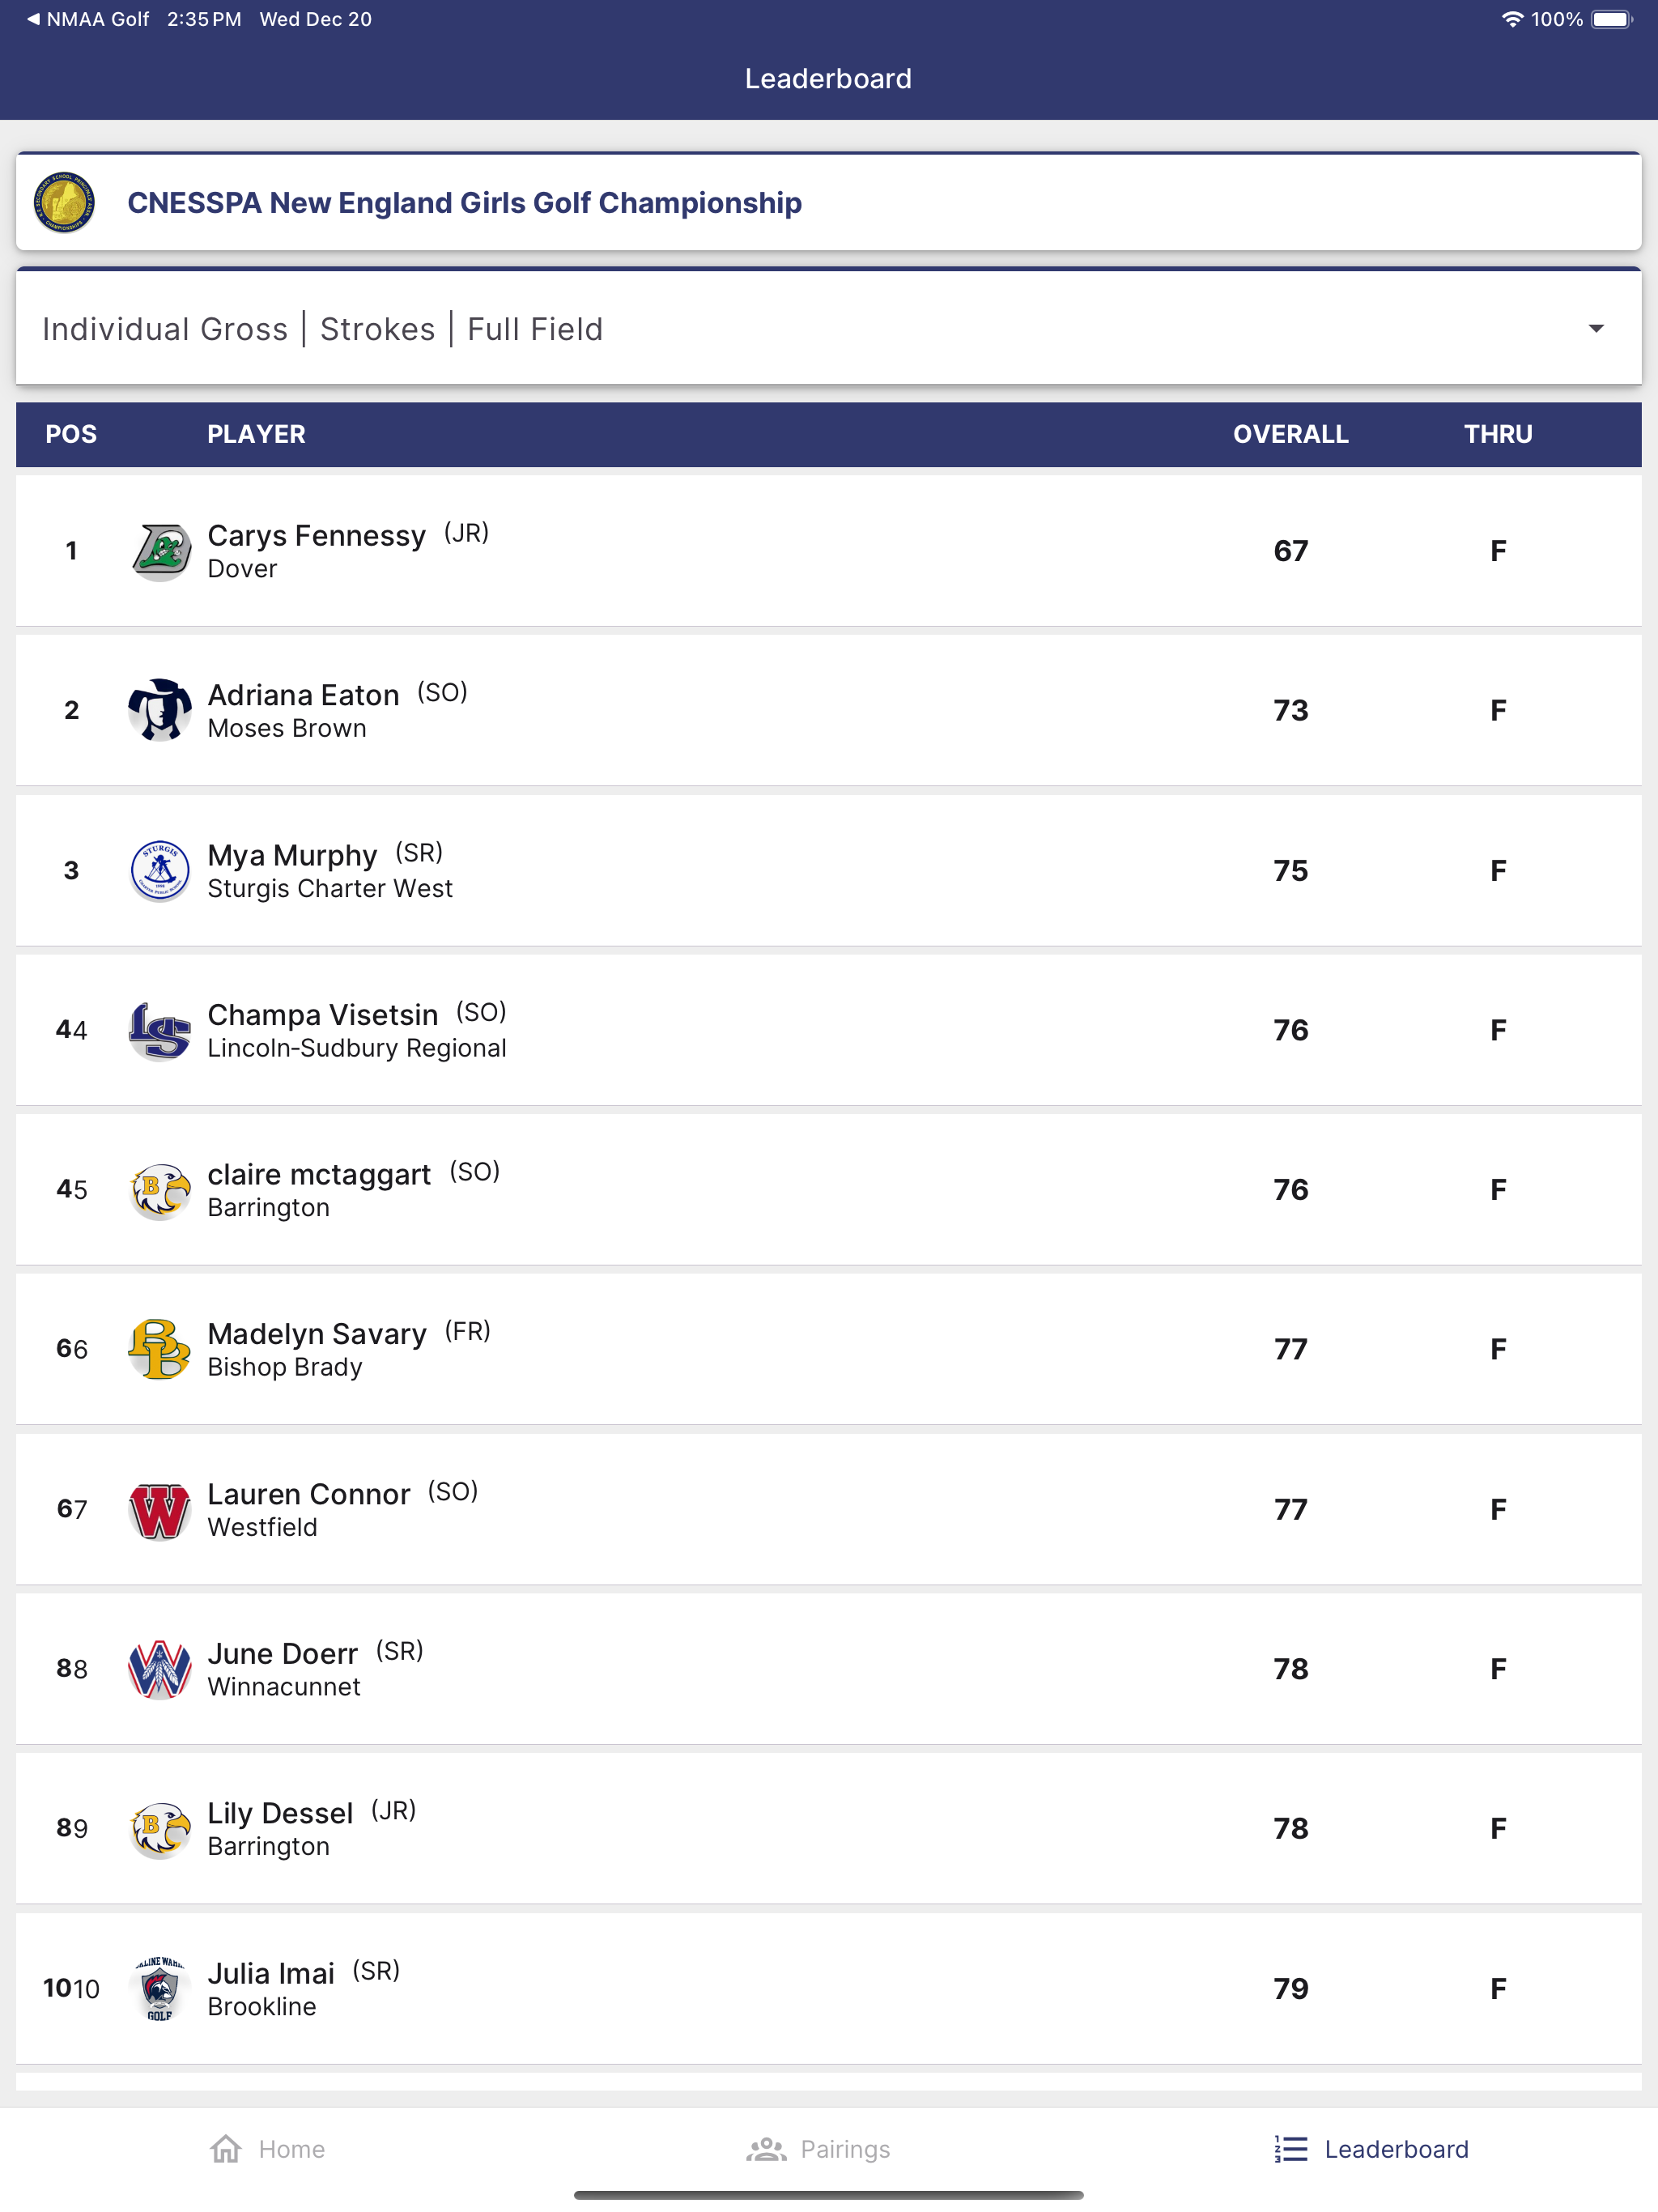This screenshot has height=2212, width=1658.
Task: Switch to the Pairings tab
Action: pos(818,2149)
